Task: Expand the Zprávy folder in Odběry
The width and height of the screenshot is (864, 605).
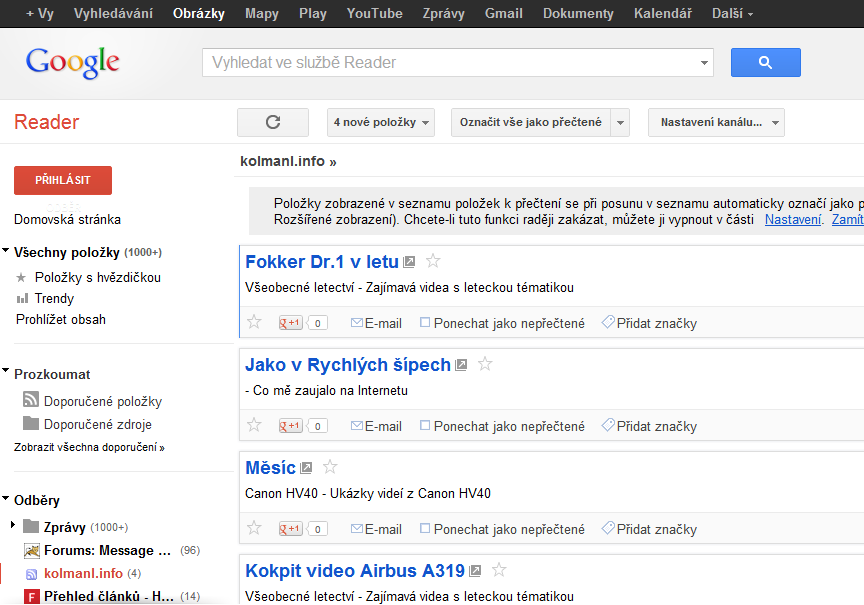Action: coord(13,526)
